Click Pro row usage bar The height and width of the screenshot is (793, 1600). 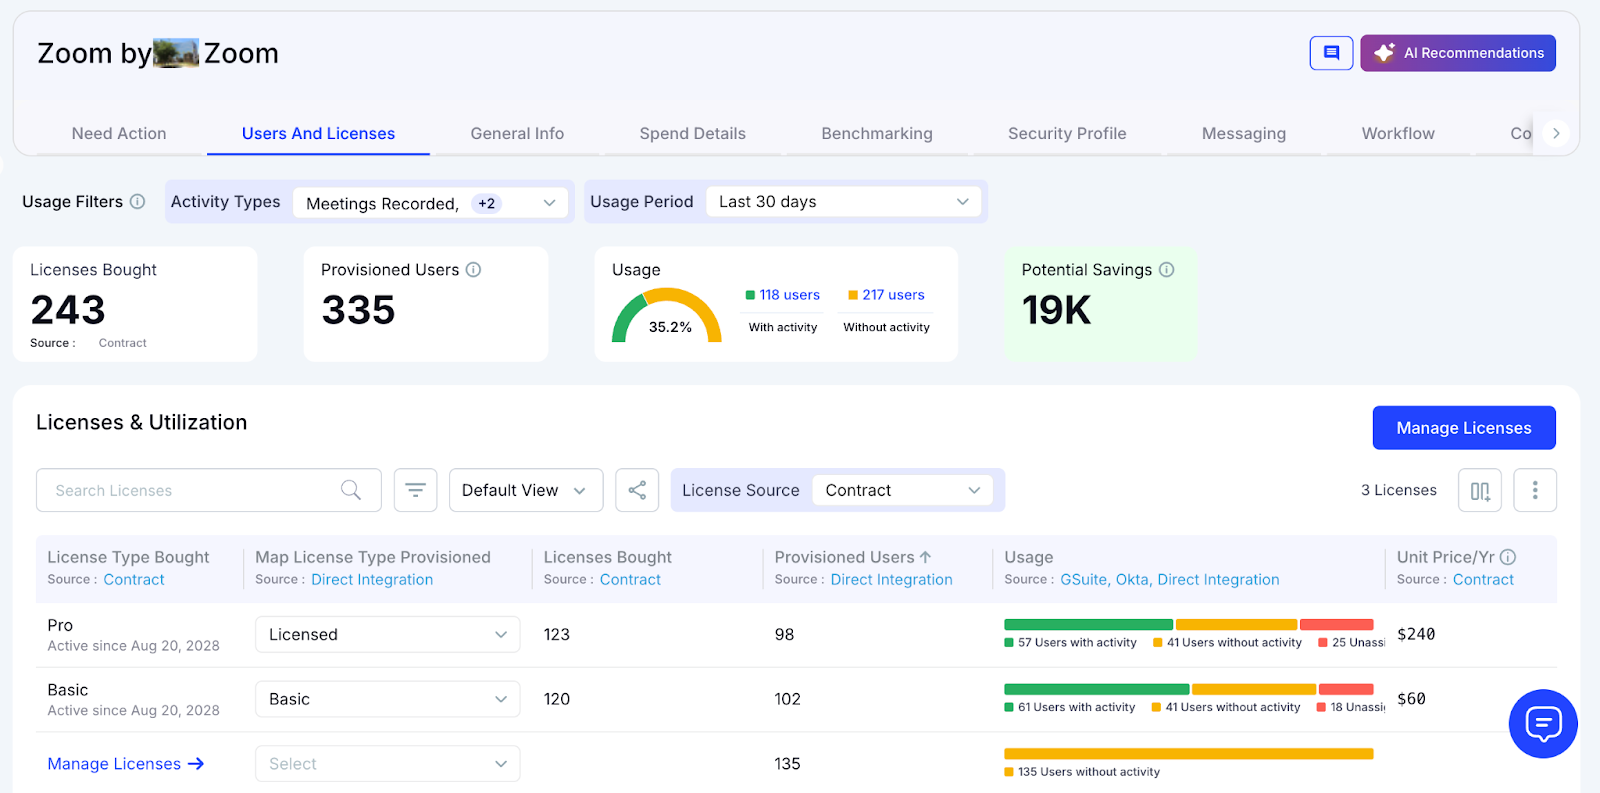point(1189,624)
